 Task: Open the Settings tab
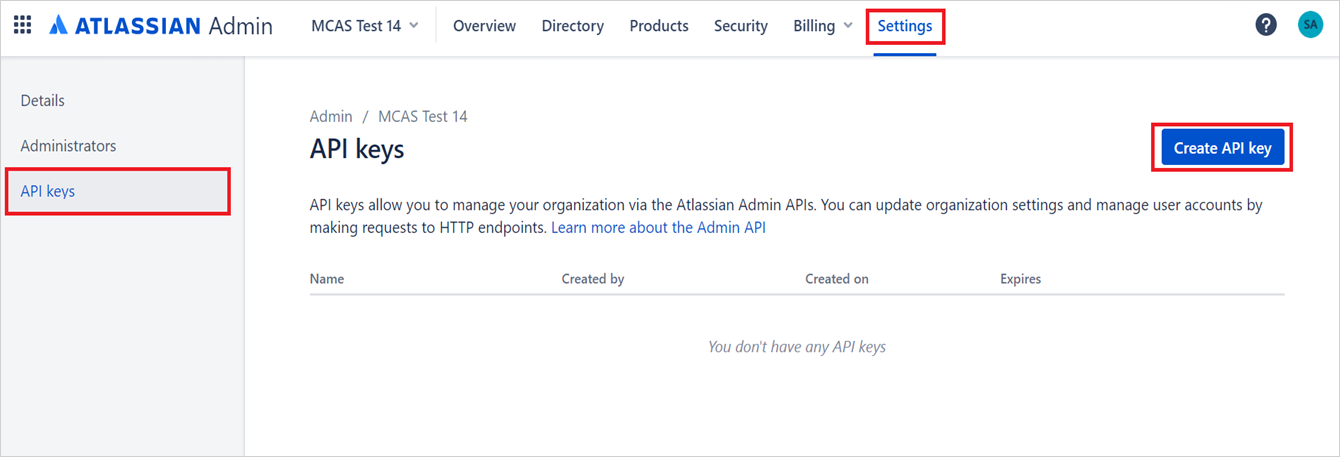coord(905,26)
